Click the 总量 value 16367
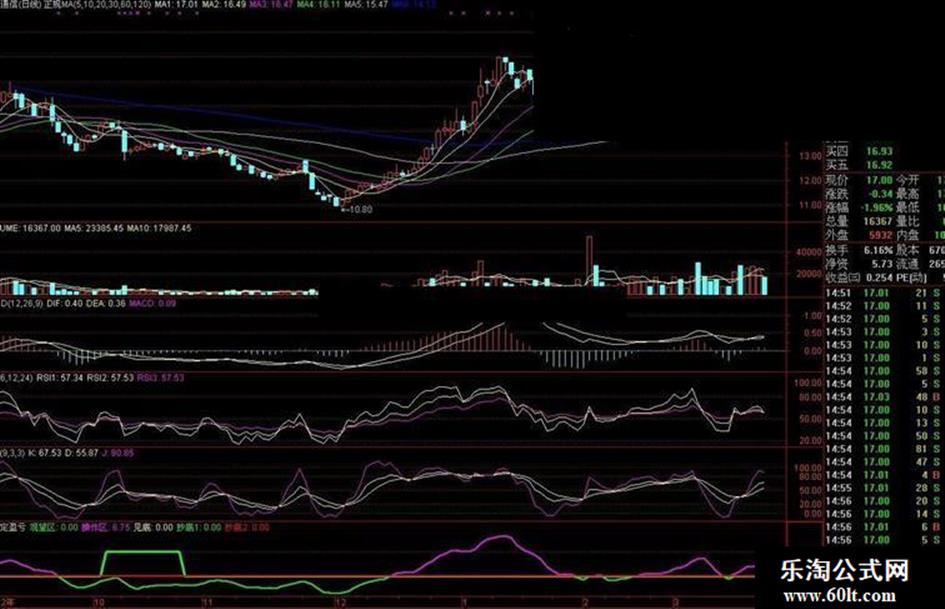This screenshot has width=945, height=609. tap(878, 221)
